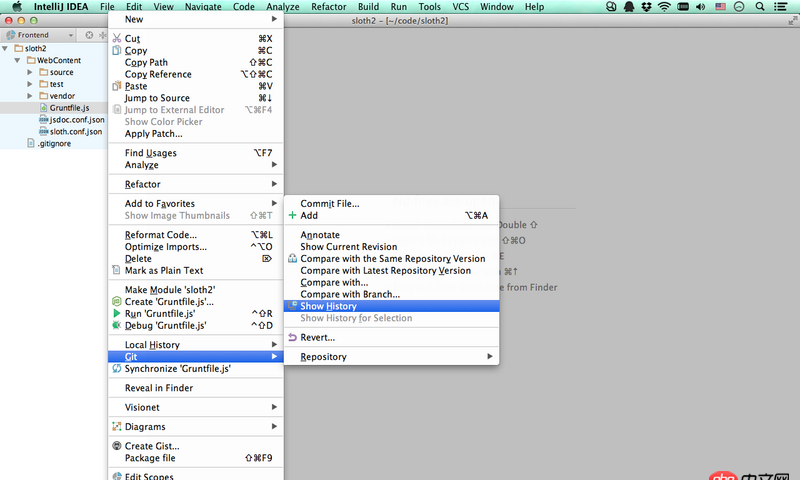The height and width of the screenshot is (480, 800).
Task: Click the Revert arrow icon
Action: [x=292, y=337]
